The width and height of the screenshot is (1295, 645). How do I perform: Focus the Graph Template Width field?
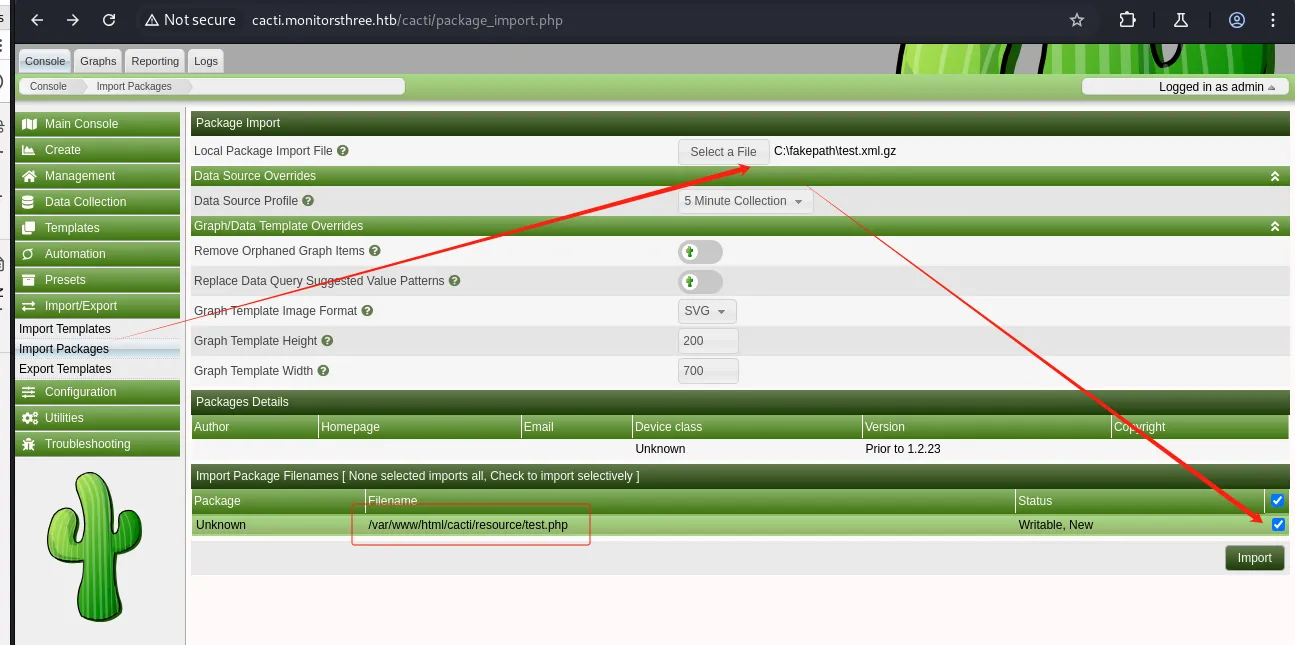pos(708,371)
